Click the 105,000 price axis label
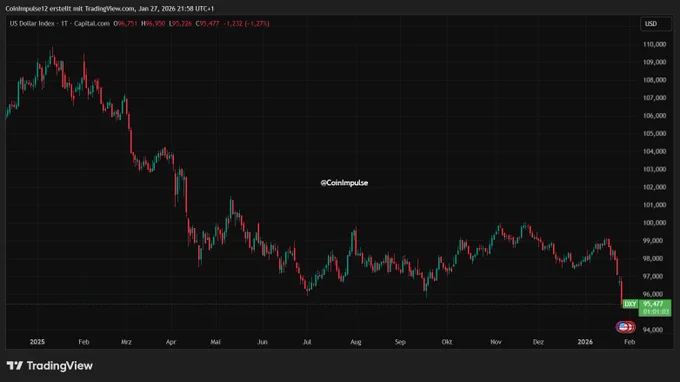 tap(654, 133)
